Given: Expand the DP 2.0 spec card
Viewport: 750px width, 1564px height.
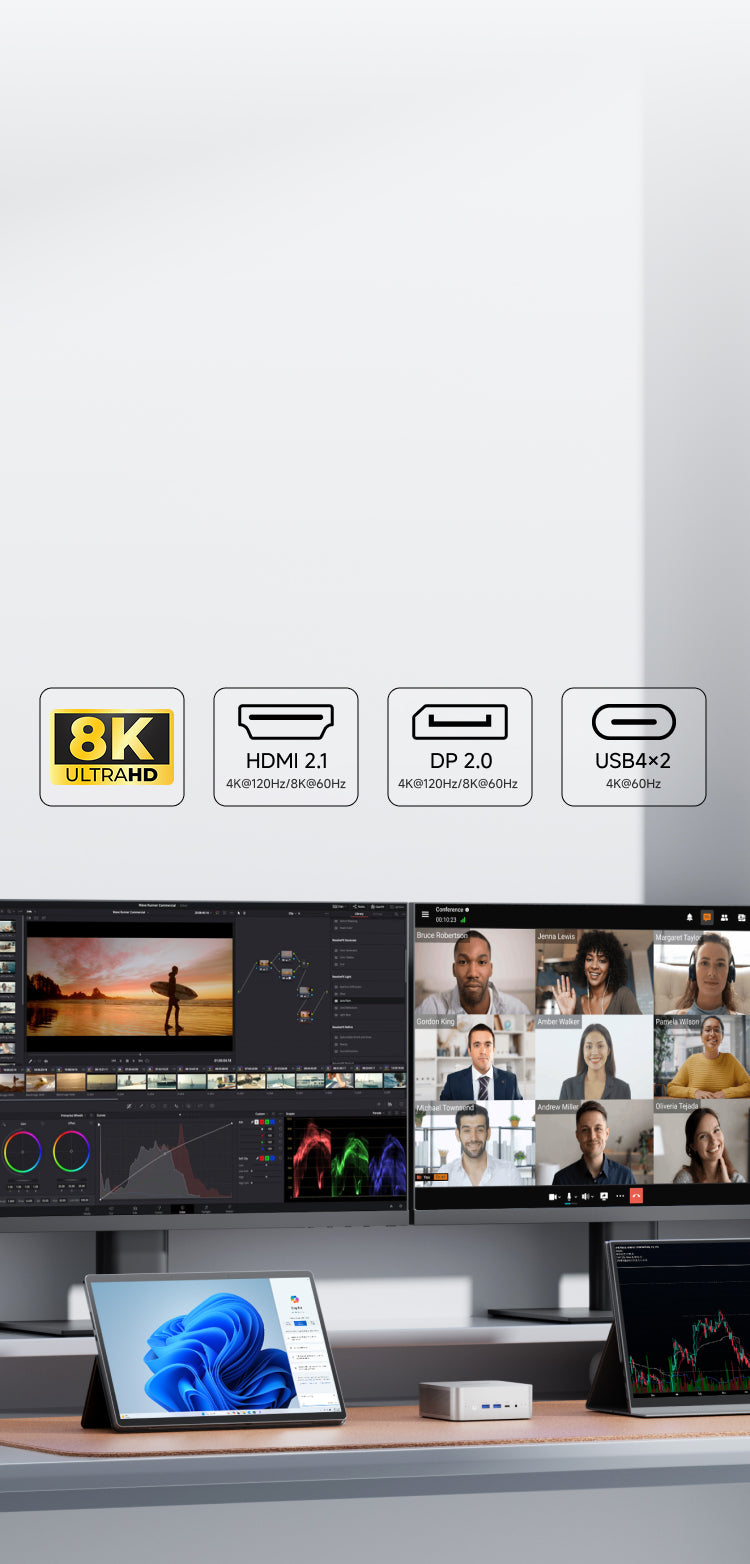Looking at the screenshot, I should [459, 746].
